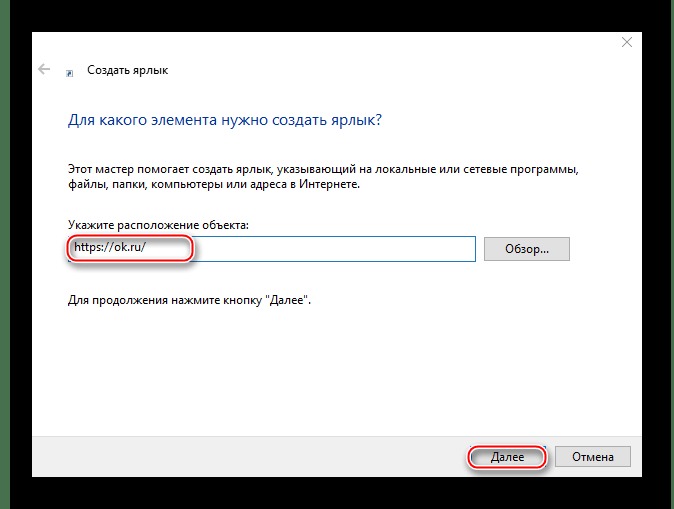Click the label Укажите расположение объекта:

pos(158,225)
